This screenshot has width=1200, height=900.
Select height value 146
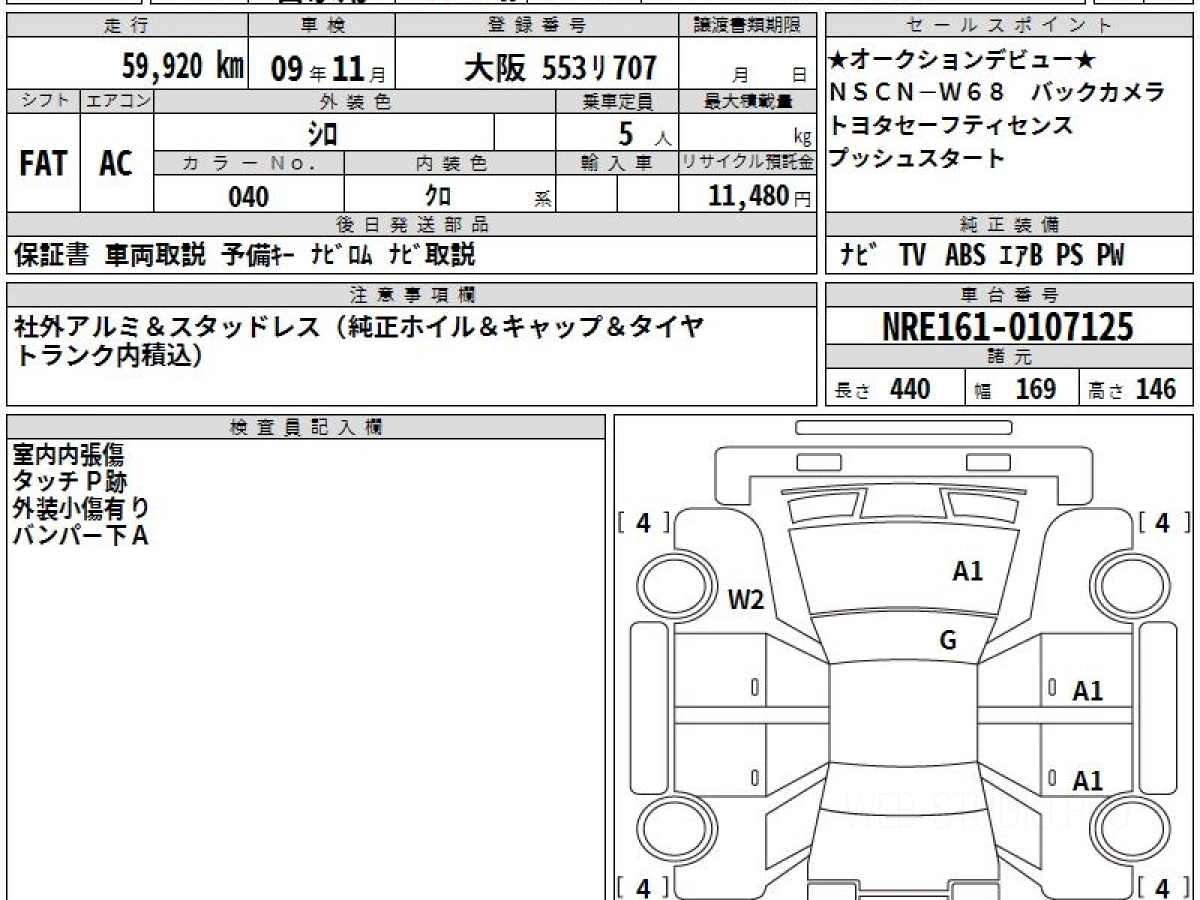pyautogui.click(x=1156, y=389)
